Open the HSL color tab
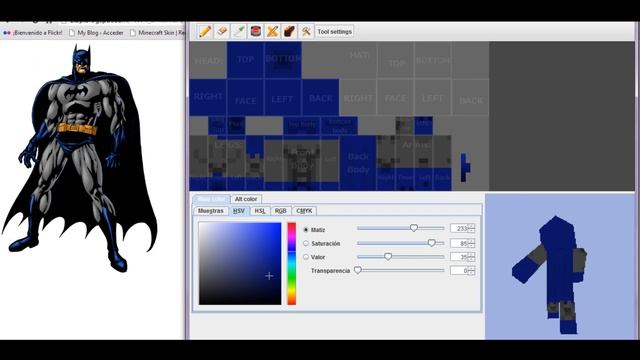The height and width of the screenshot is (360, 640). (x=260, y=211)
